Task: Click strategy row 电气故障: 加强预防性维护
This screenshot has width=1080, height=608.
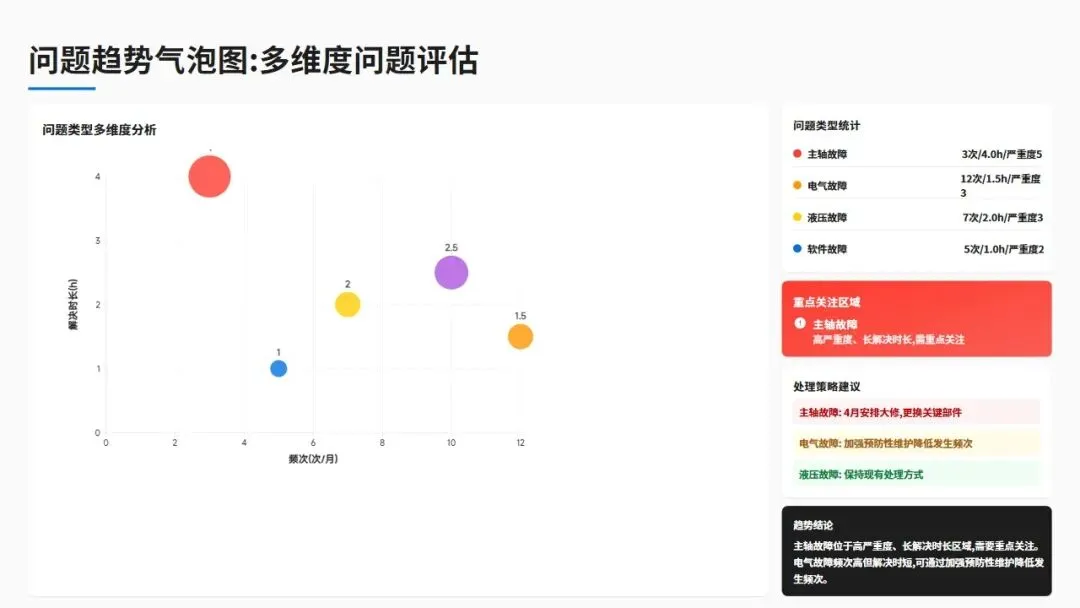Action: (916, 443)
